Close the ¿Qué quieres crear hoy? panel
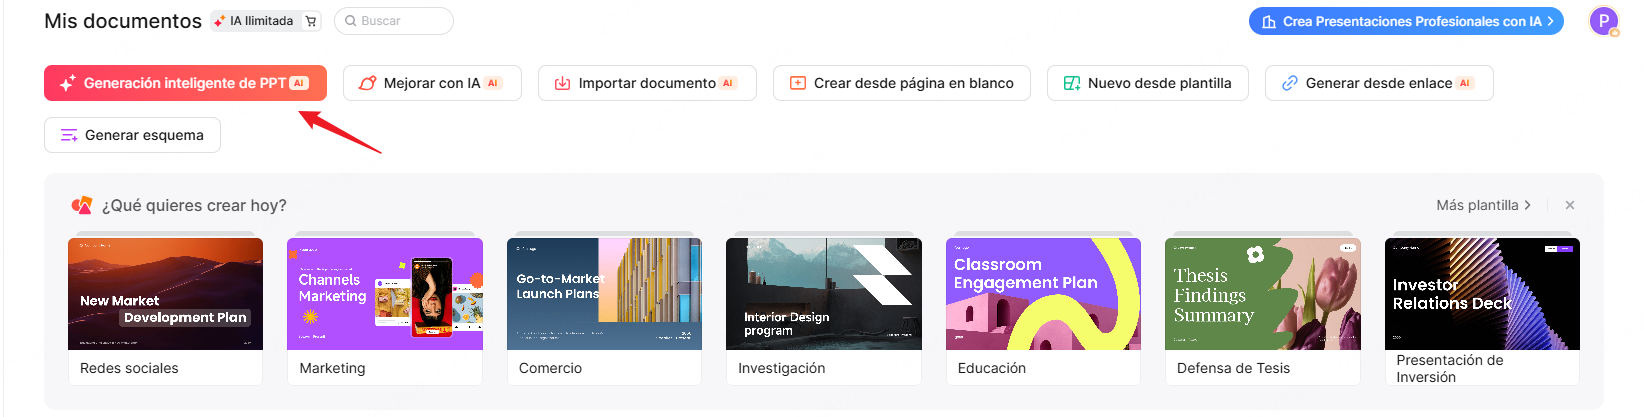The image size is (1644, 417). tap(1570, 205)
